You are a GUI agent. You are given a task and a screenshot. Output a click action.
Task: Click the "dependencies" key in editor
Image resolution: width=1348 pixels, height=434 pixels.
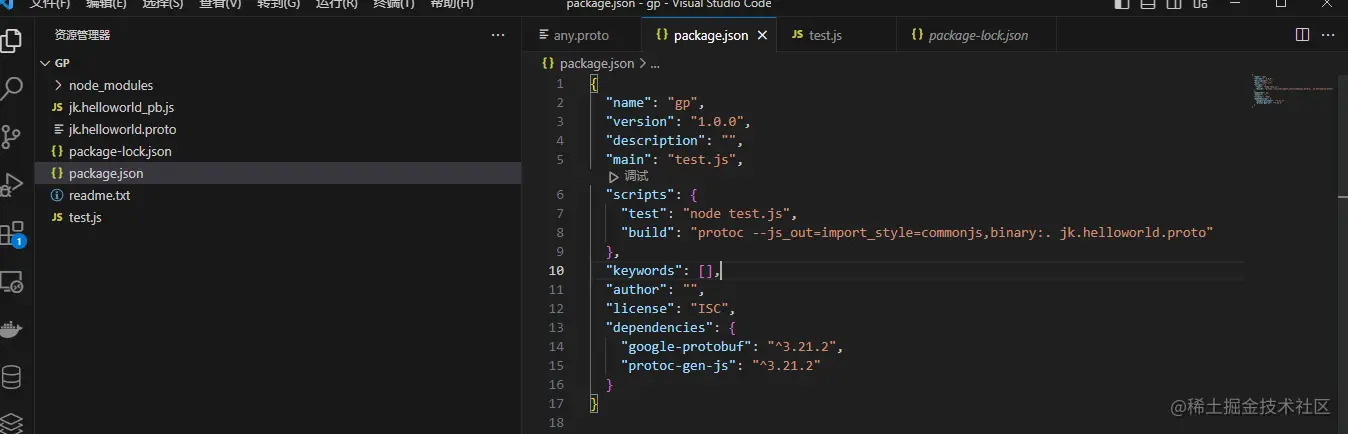658,327
